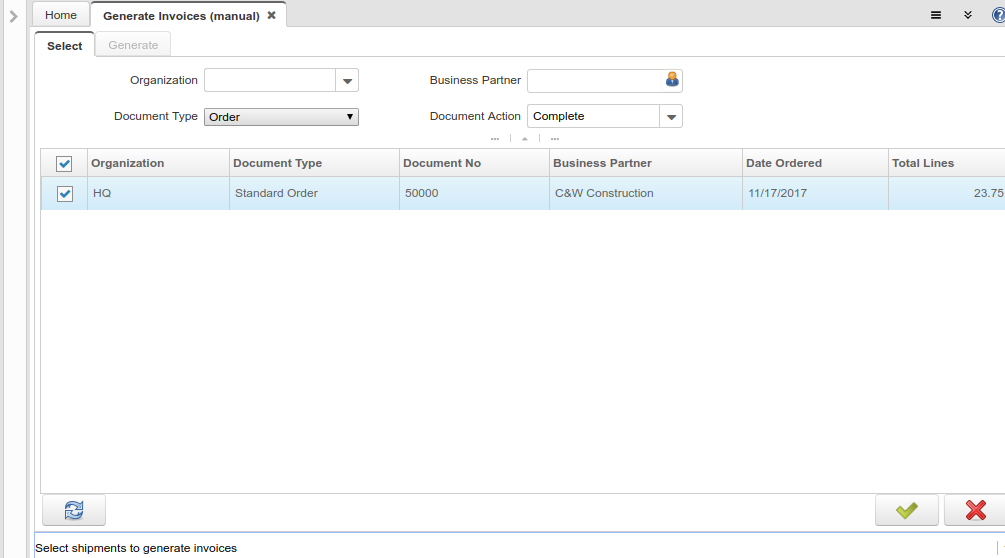Expand the left side navigation panel
Image resolution: width=1005 pixels, height=558 pixels.
(13, 16)
